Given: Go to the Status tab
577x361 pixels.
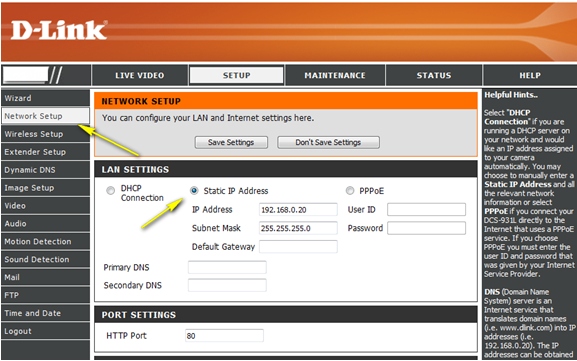Looking at the screenshot, I should (434, 75).
